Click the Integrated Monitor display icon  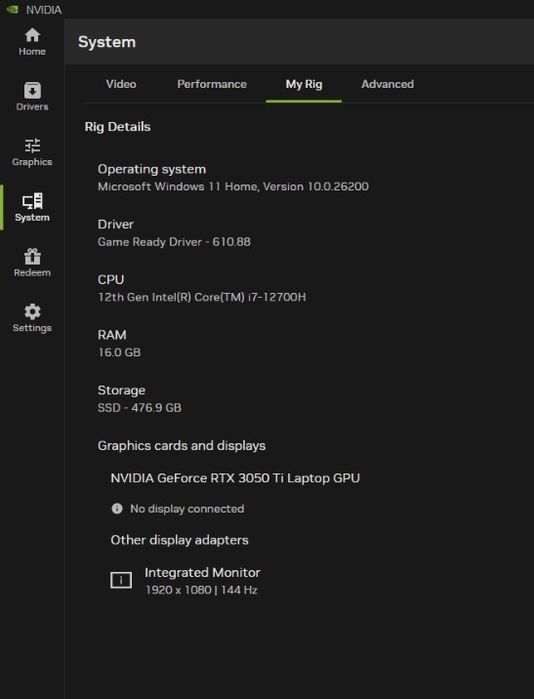tap(121, 580)
